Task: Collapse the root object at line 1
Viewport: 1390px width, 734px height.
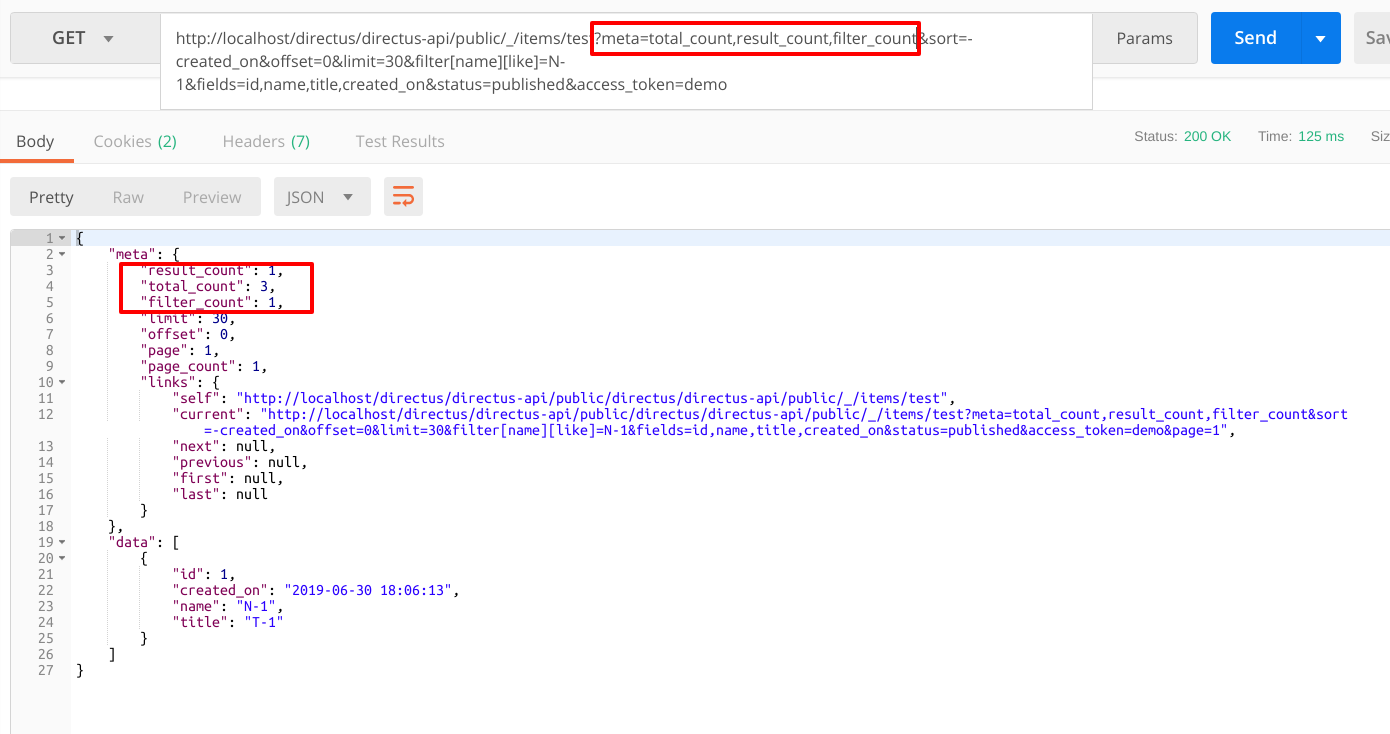Action: [x=62, y=238]
